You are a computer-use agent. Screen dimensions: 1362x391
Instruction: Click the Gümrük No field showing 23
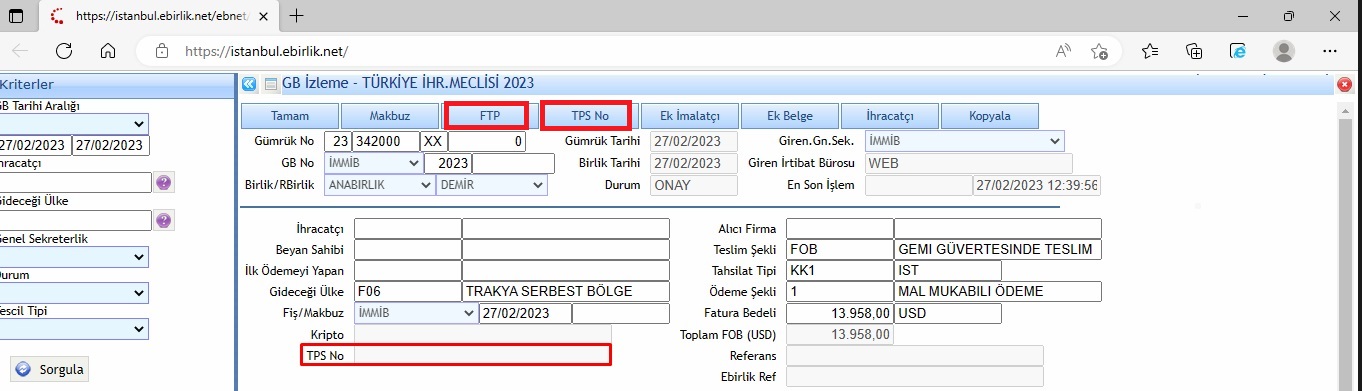337,141
